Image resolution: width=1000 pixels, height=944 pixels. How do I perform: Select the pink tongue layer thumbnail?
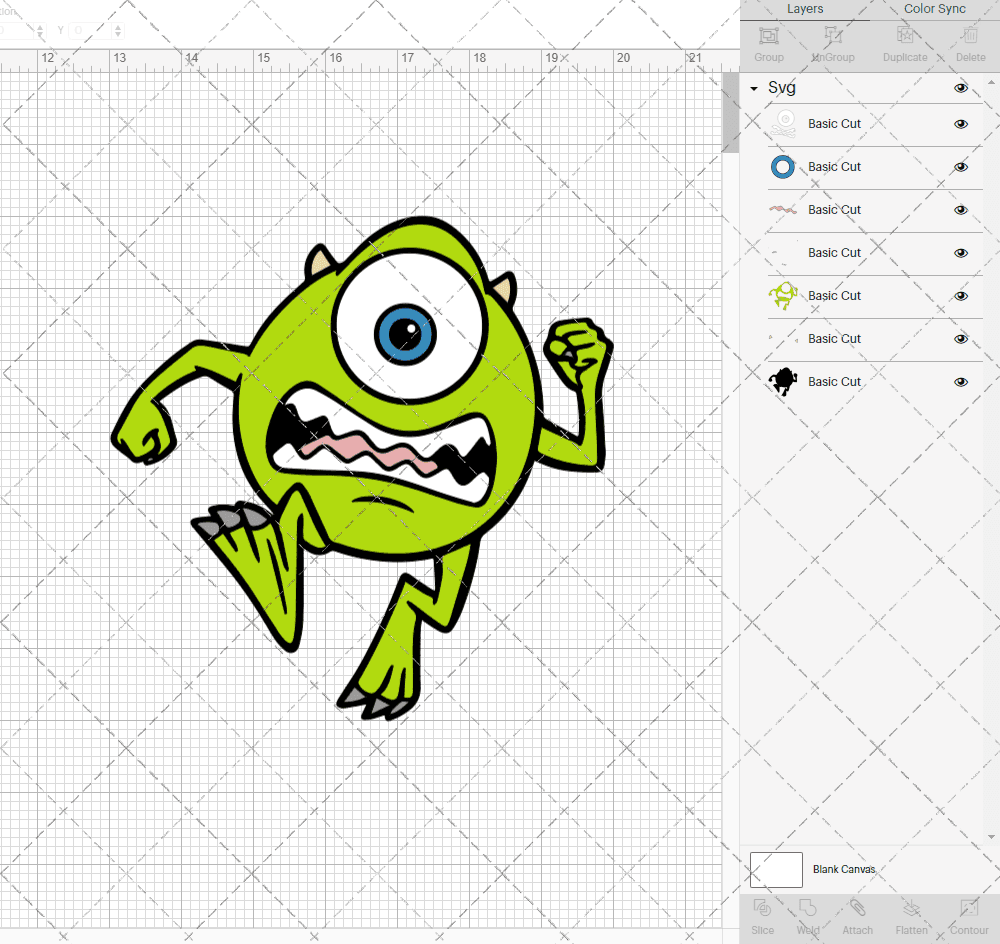[783, 209]
